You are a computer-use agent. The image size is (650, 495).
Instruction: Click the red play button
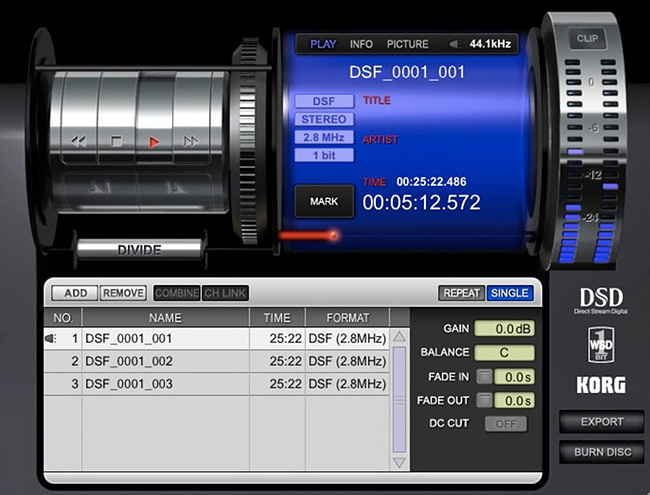click(x=154, y=142)
